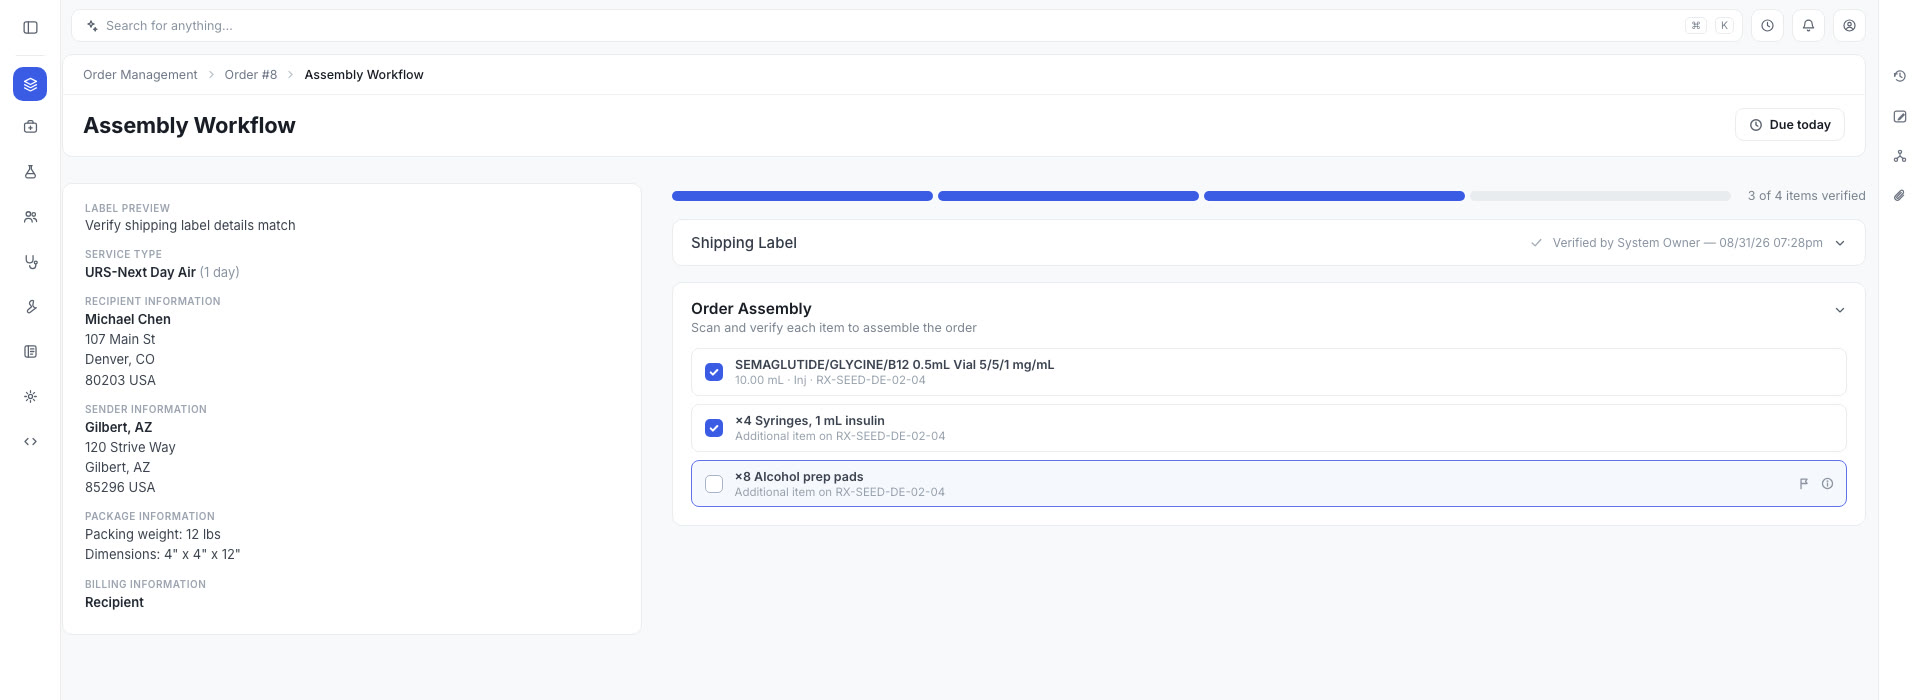
Task: Select recipient name Michael Chen
Action: pyautogui.click(x=128, y=320)
